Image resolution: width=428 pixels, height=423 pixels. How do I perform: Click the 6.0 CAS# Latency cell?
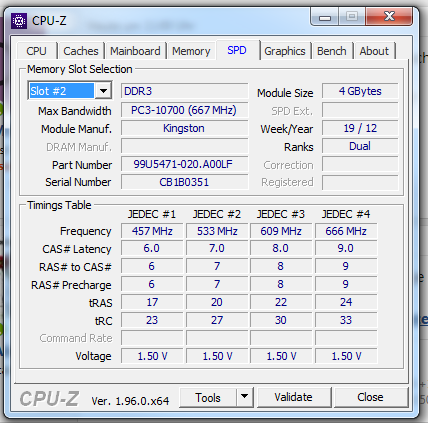click(x=152, y=248)
